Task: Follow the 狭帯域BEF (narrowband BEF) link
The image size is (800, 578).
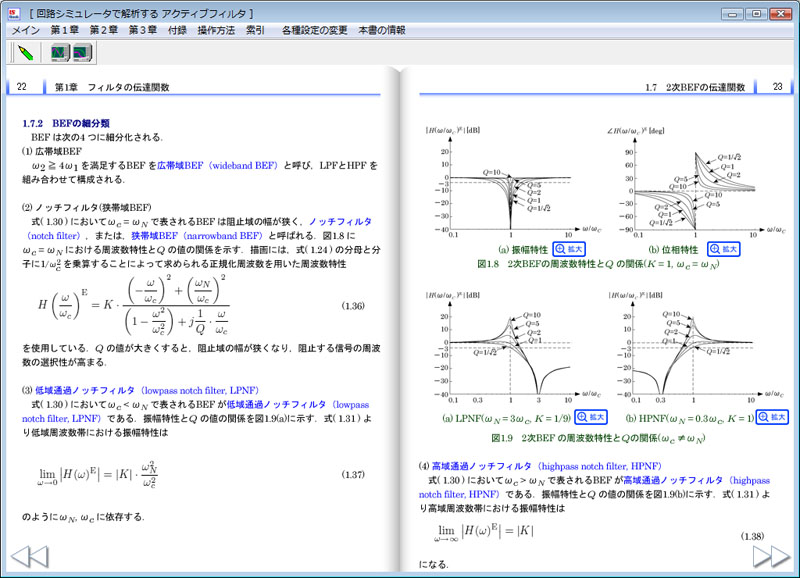Action: [x=197, y=236]
